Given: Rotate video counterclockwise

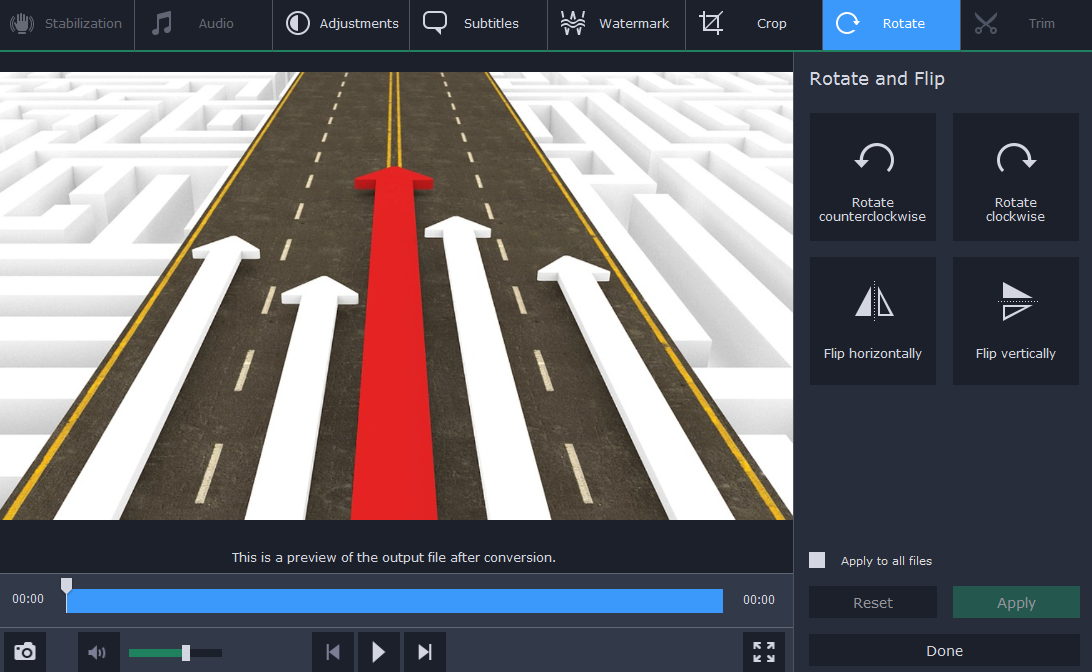Looking at the screenshot, I should (873, 178).
